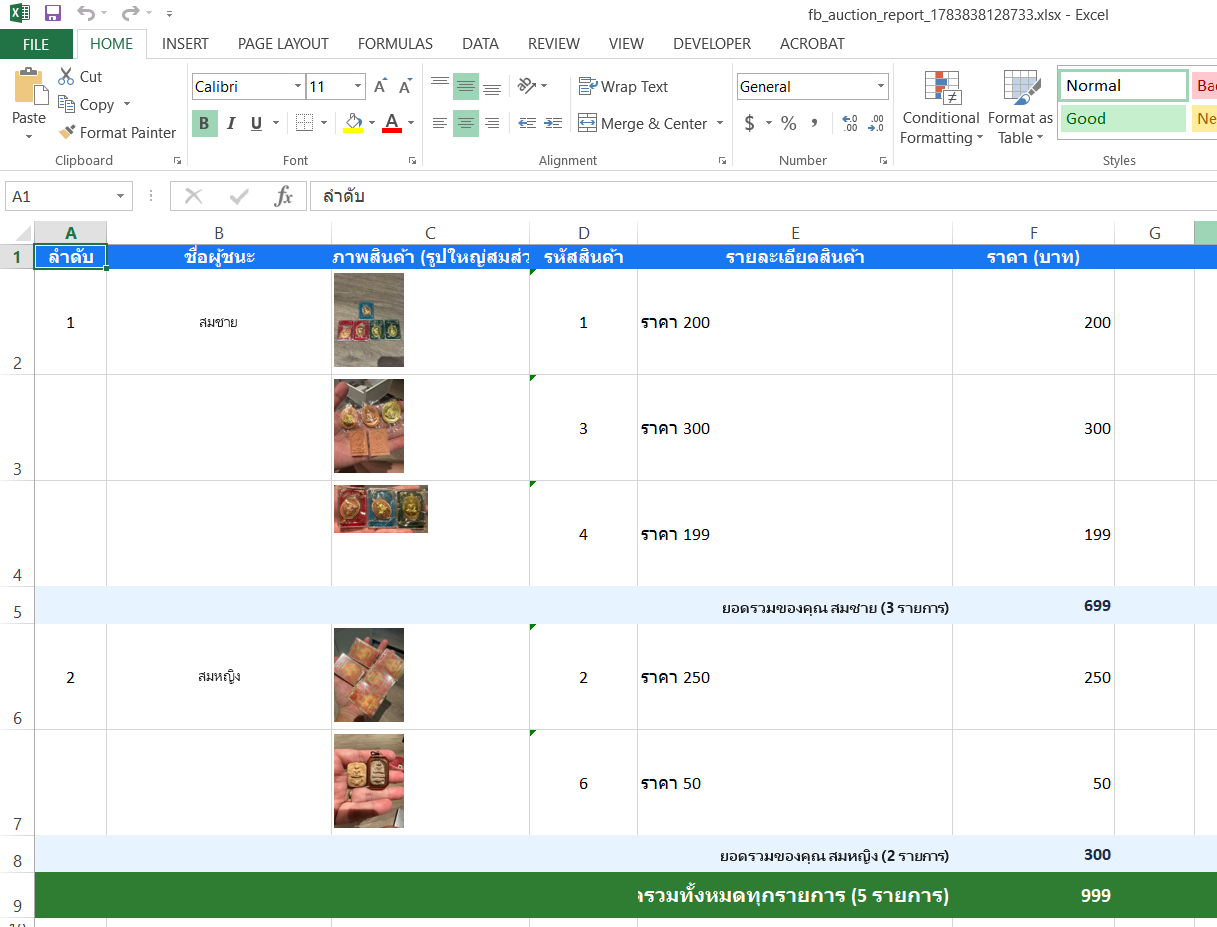This screenshot has height=927, width=1217.
Task: Click the Merge & Center button
Action: pos(643,124)
